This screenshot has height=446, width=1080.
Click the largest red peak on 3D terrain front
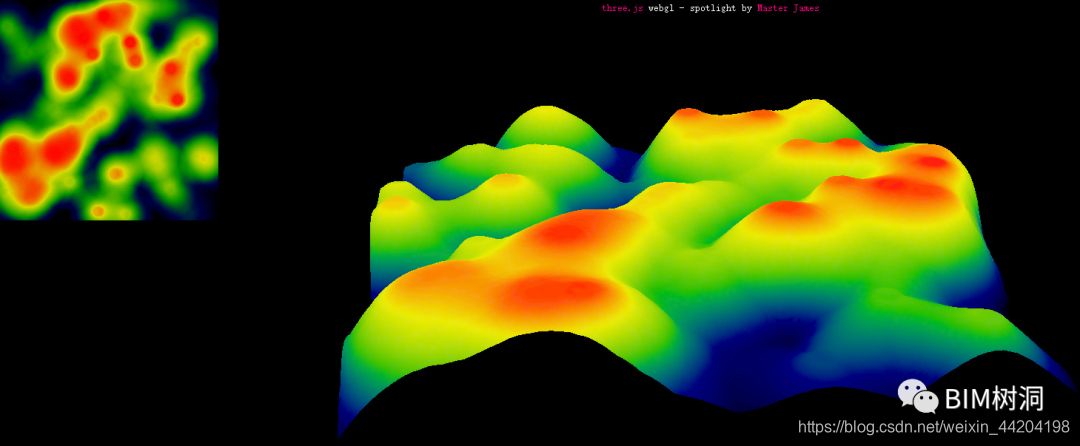pos(551,292)
